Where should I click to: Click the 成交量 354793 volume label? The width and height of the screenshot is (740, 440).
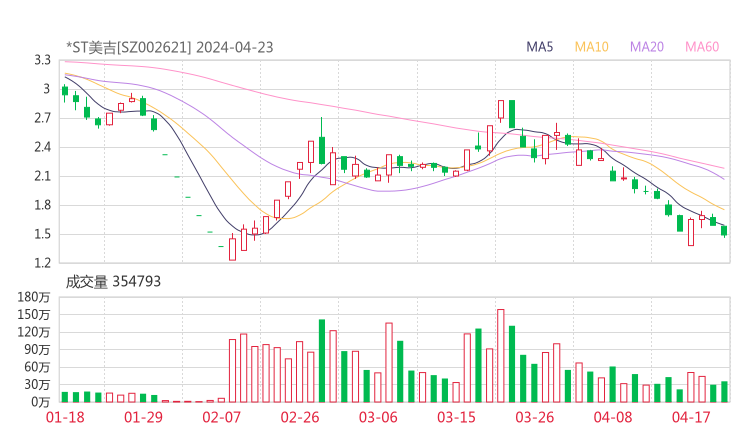pos(113,282)
